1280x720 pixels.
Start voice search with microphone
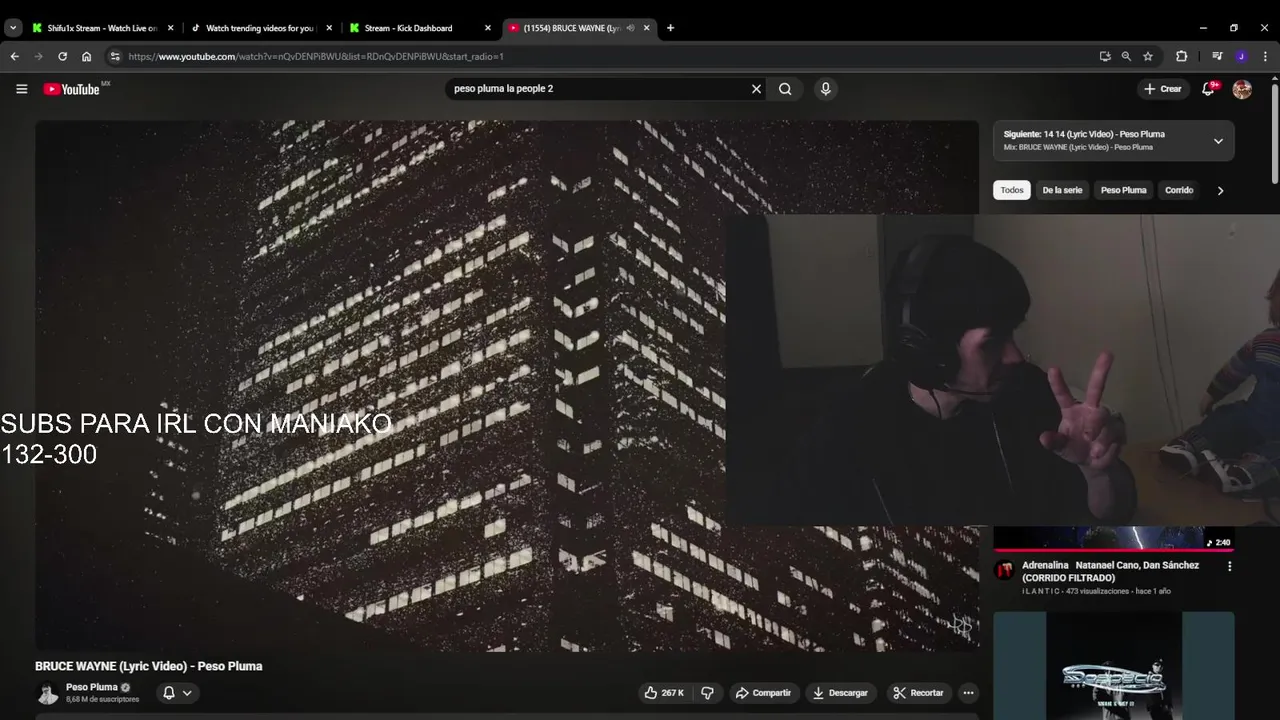(825, 89)
